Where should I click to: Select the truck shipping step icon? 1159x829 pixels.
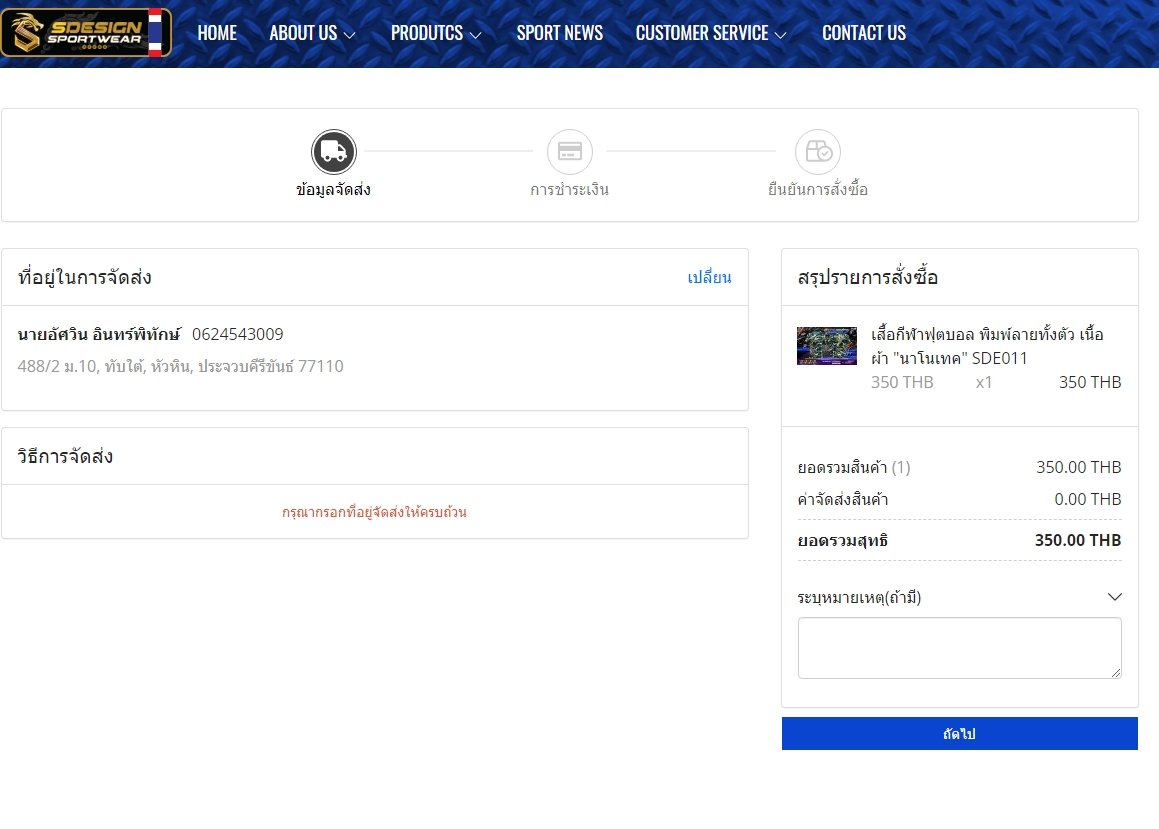click(334, 152)
